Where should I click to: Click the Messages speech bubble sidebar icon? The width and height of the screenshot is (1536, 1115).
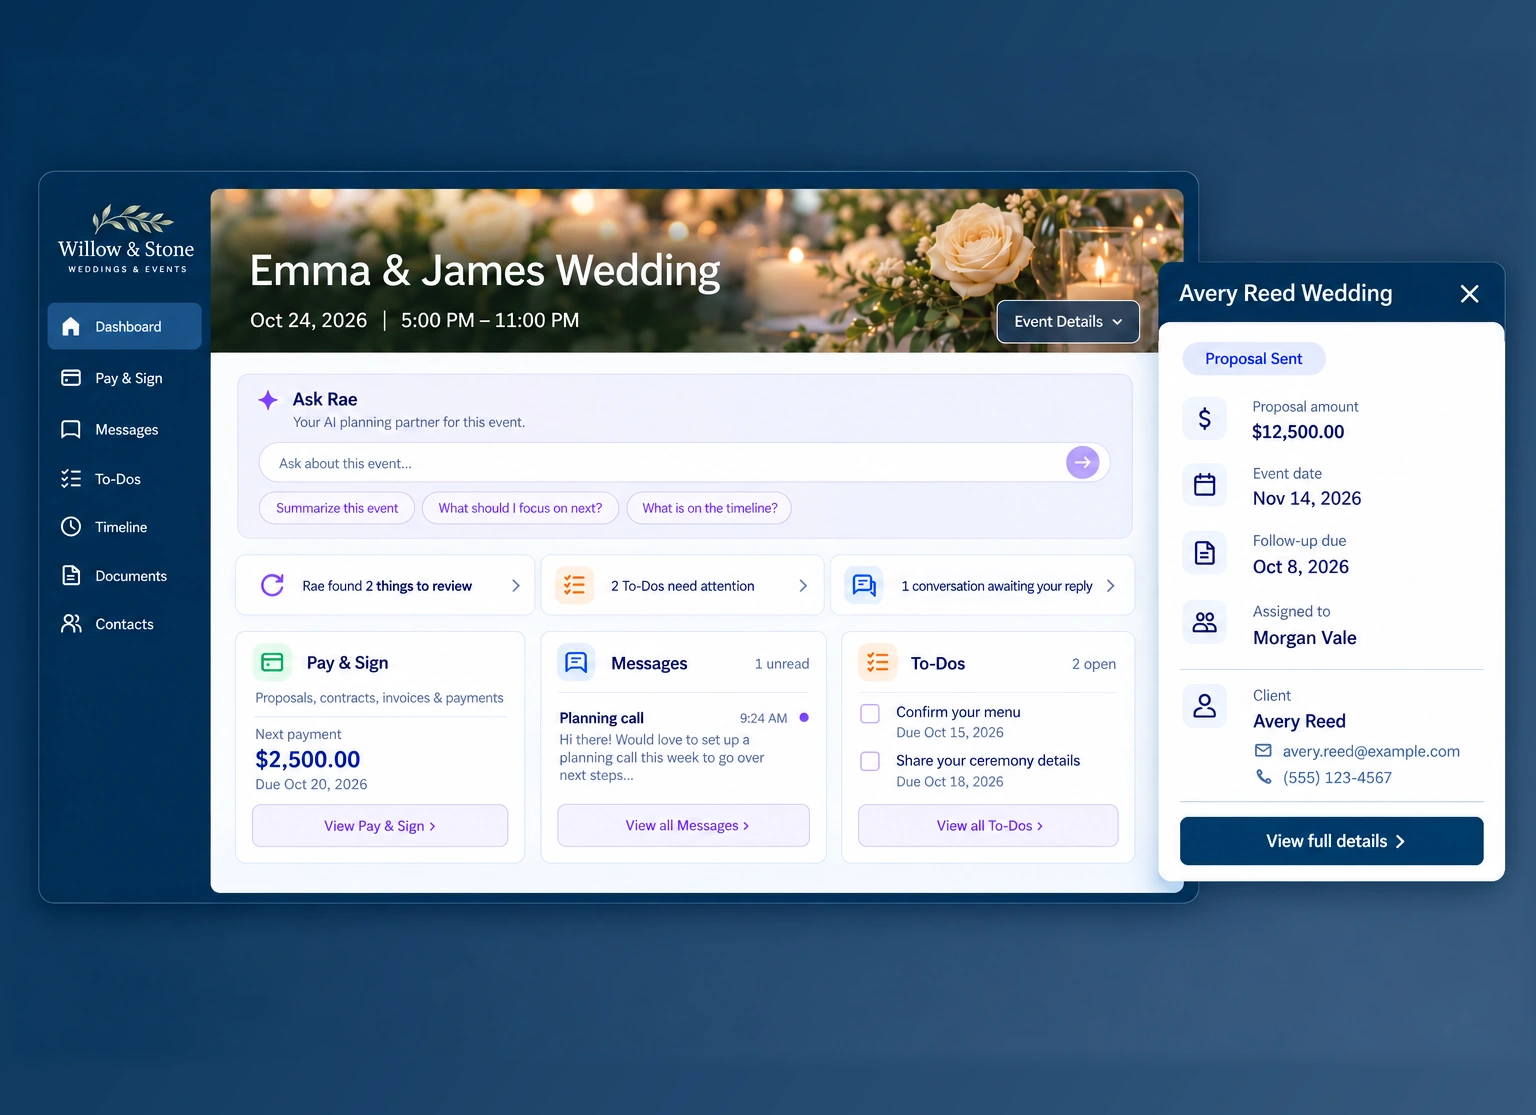click(71, 429)
